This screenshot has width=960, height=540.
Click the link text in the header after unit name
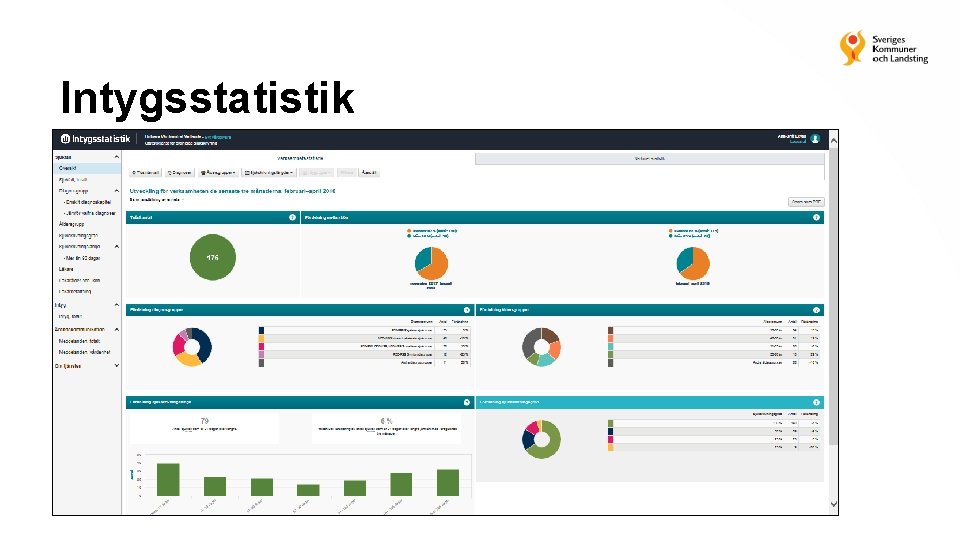tap(218, 137)
